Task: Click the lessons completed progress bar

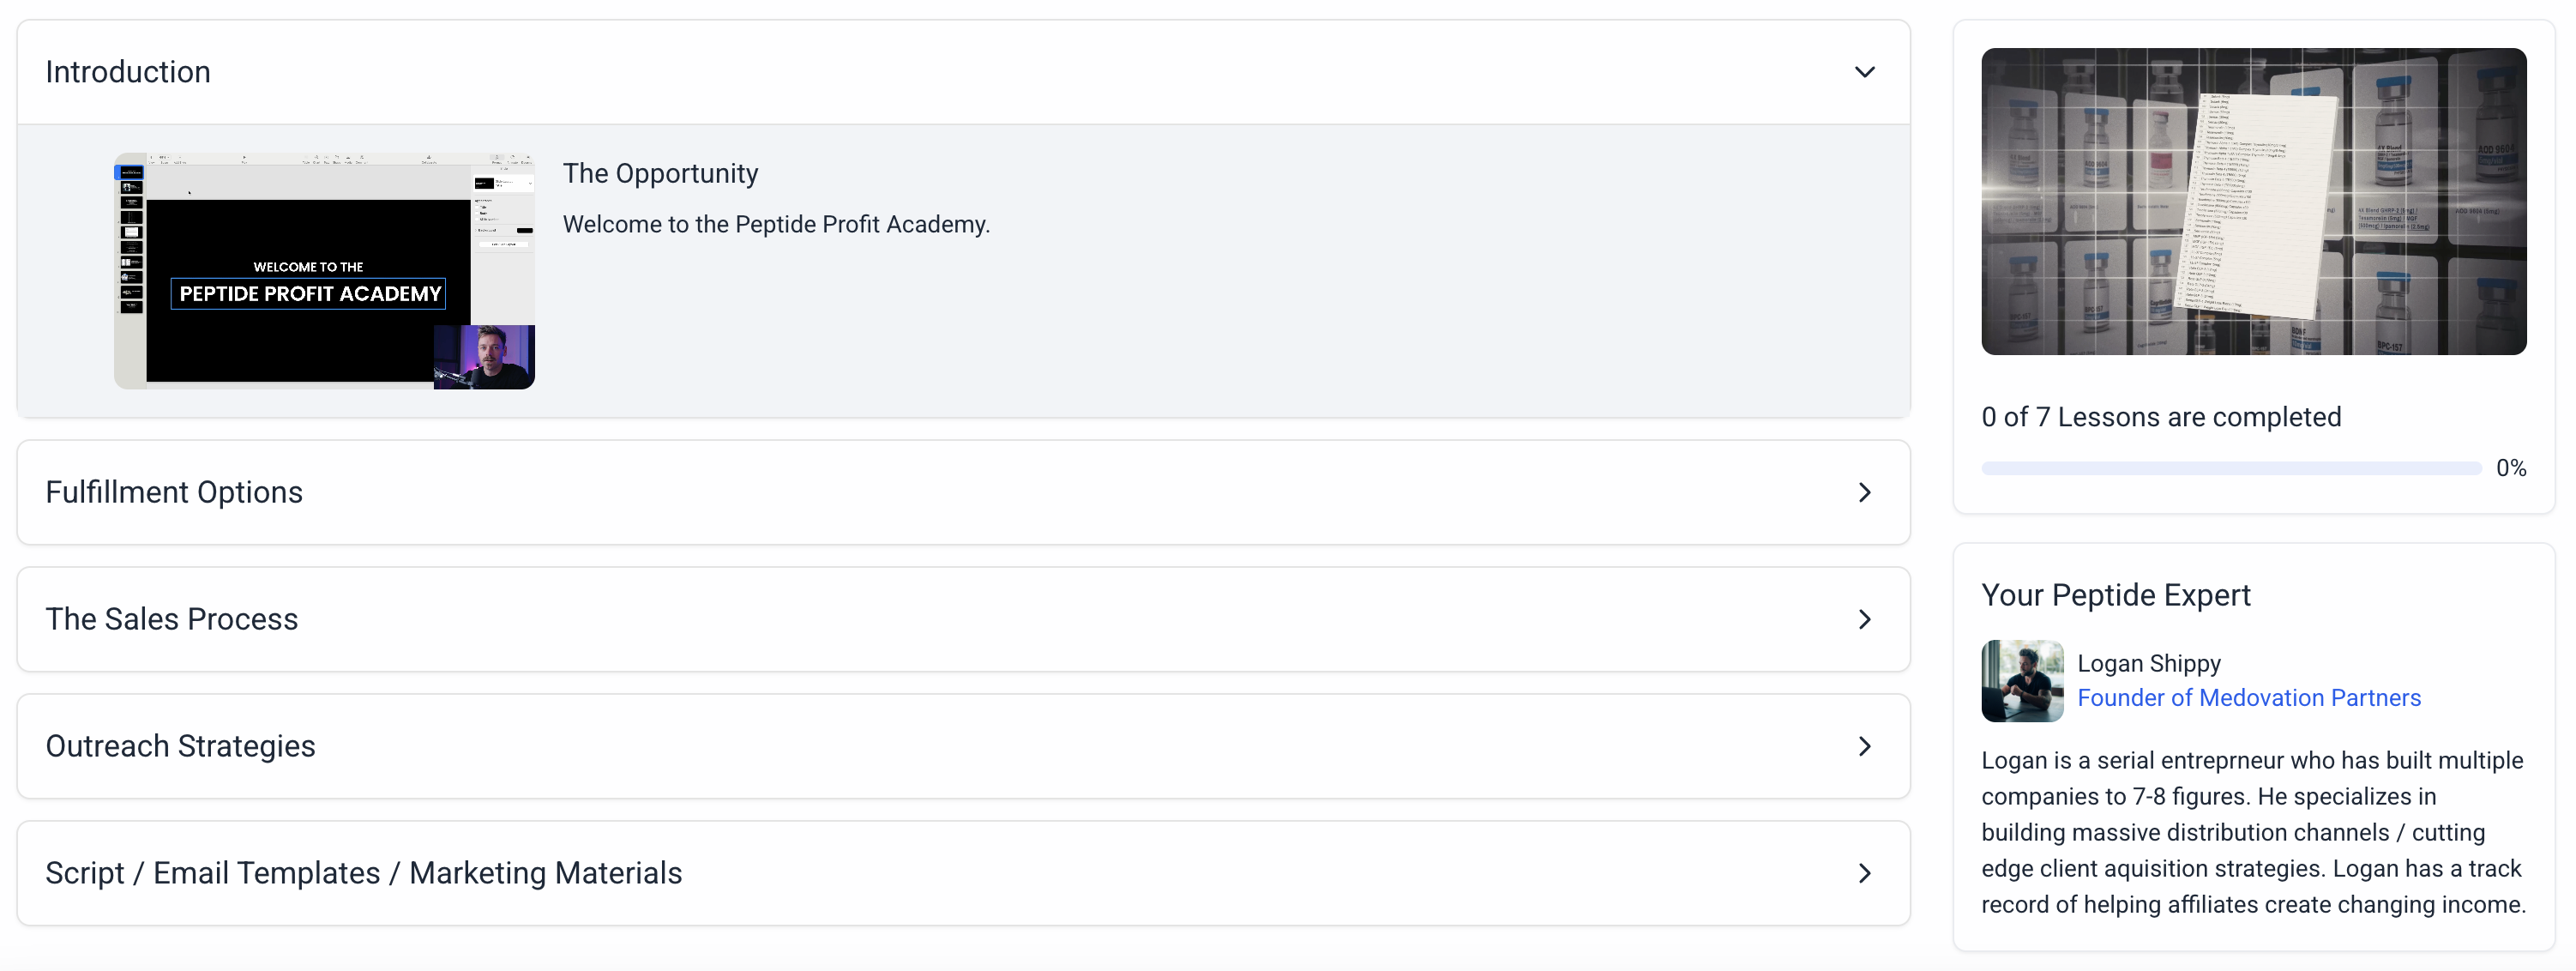Action: tap(2230, 468)
